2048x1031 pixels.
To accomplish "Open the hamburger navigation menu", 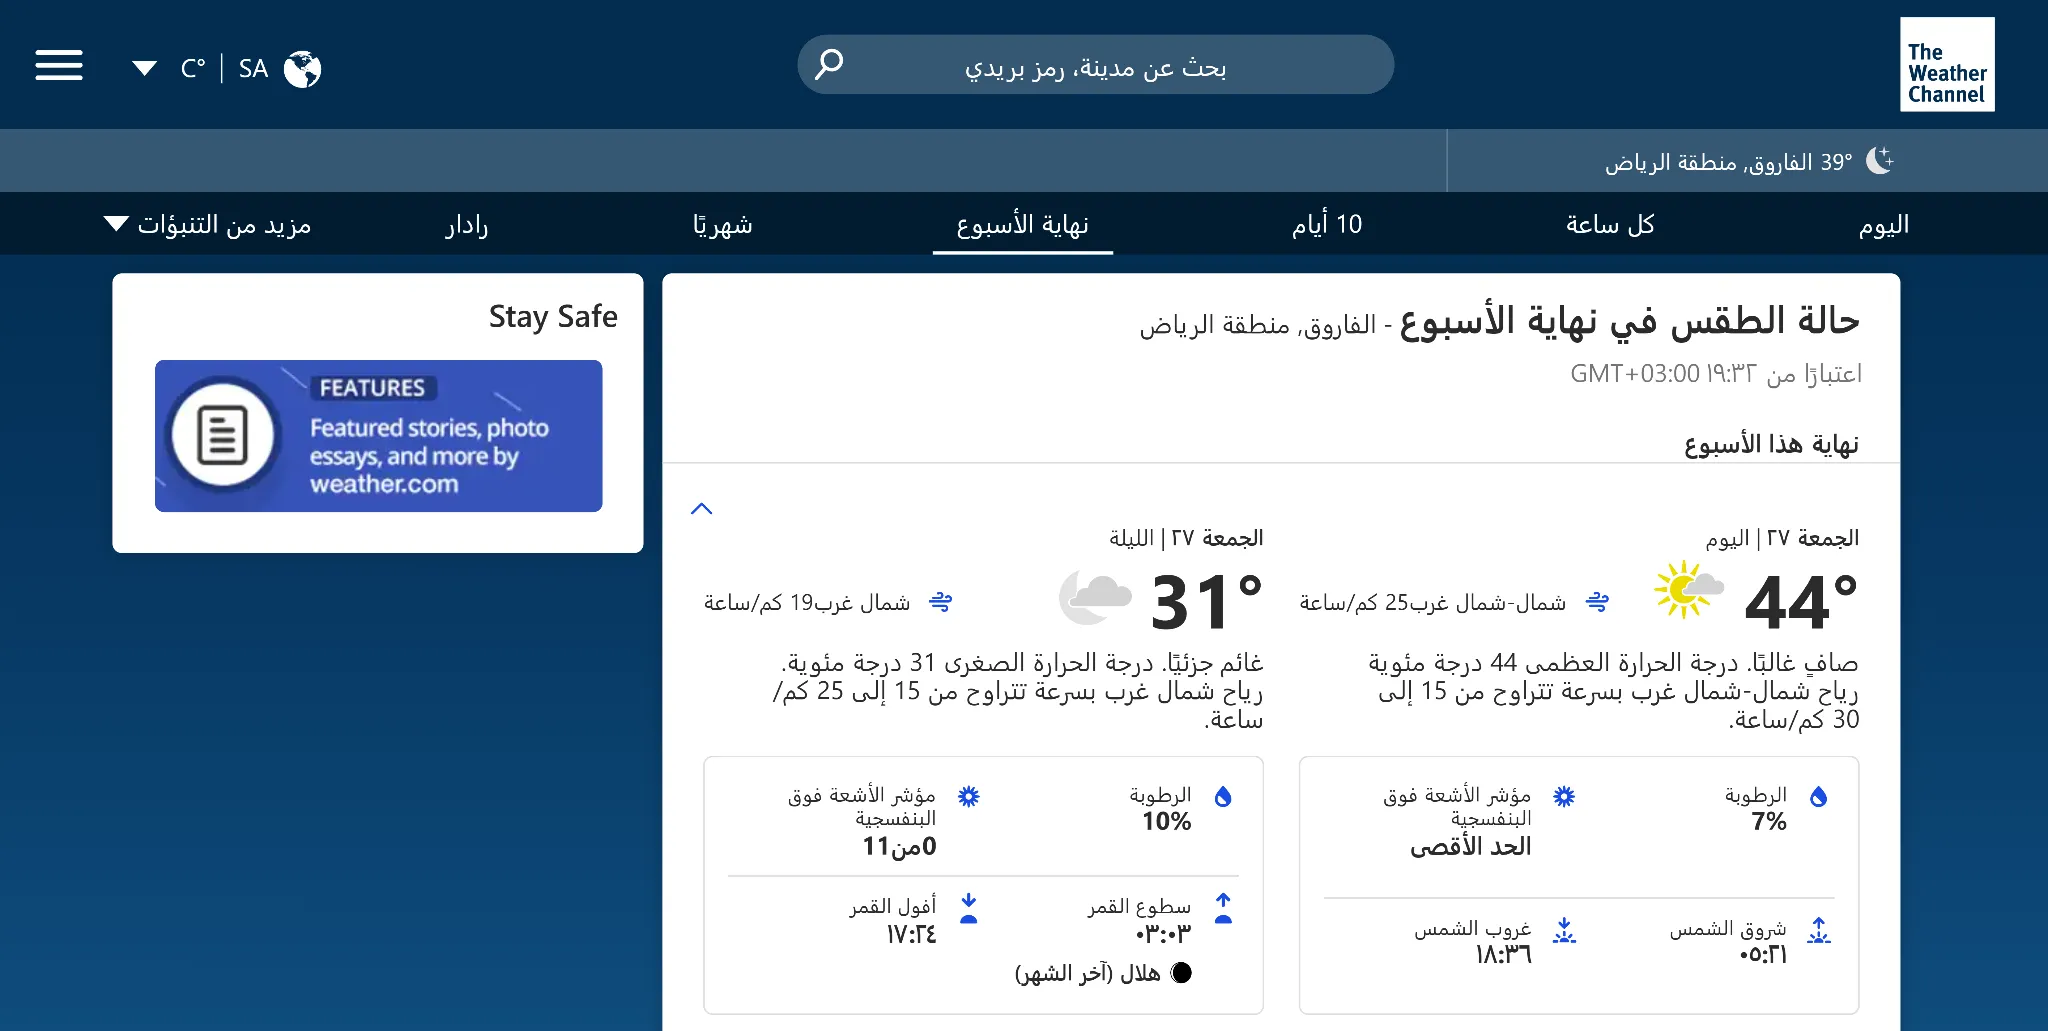I will [x=59, y=64].
